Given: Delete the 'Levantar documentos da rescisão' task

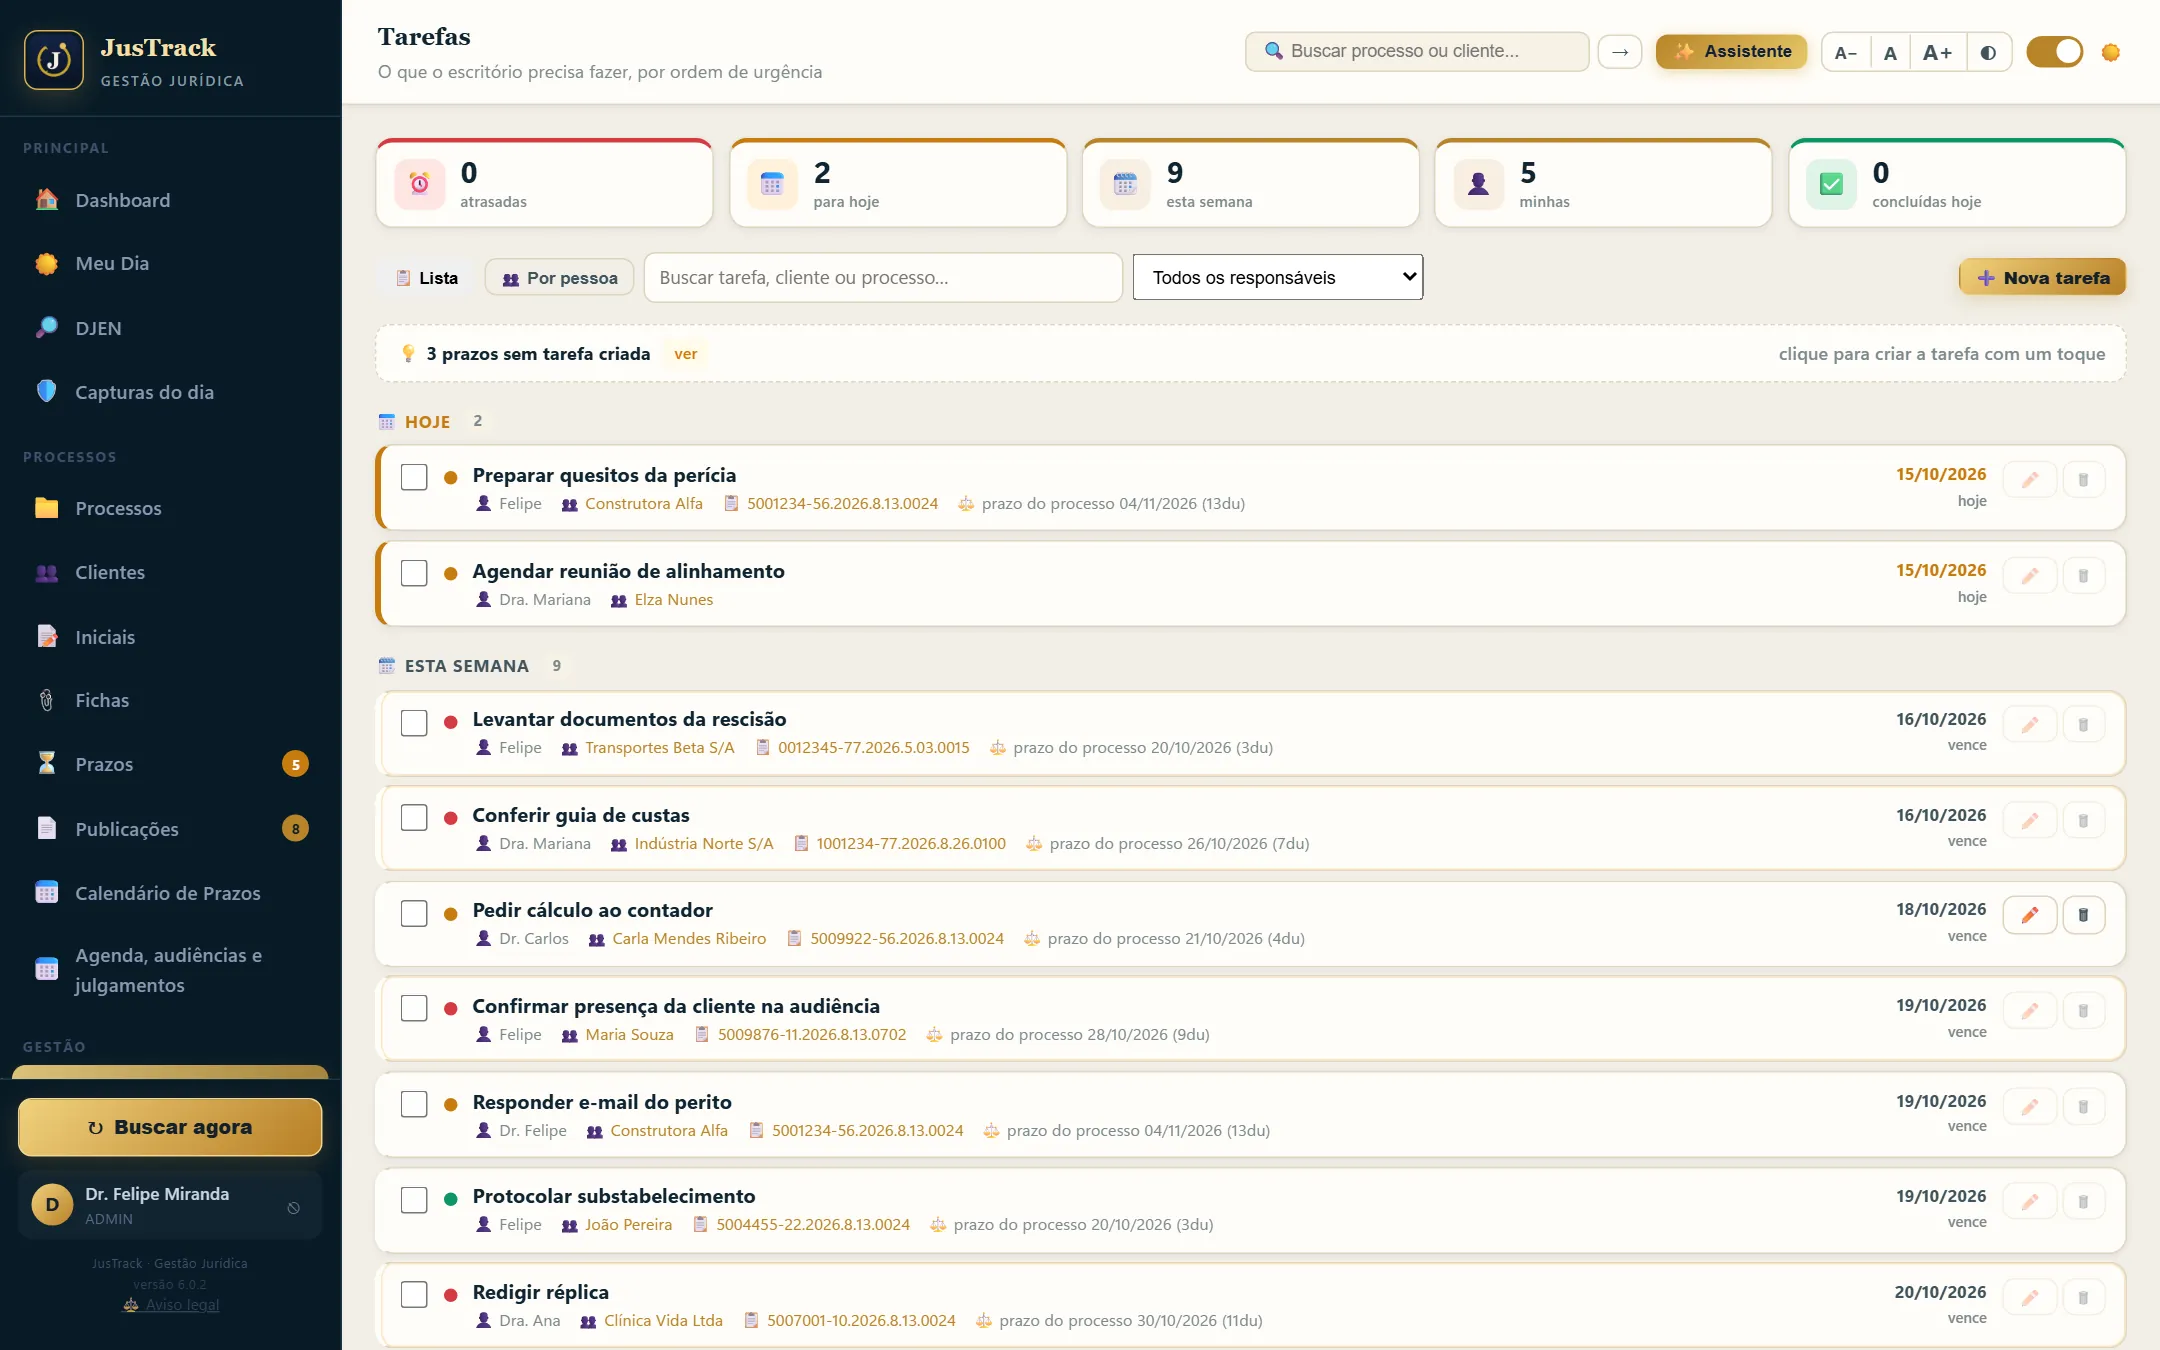Looking at the screenshot, I should pyautogui.click(x=2084, y=724).
